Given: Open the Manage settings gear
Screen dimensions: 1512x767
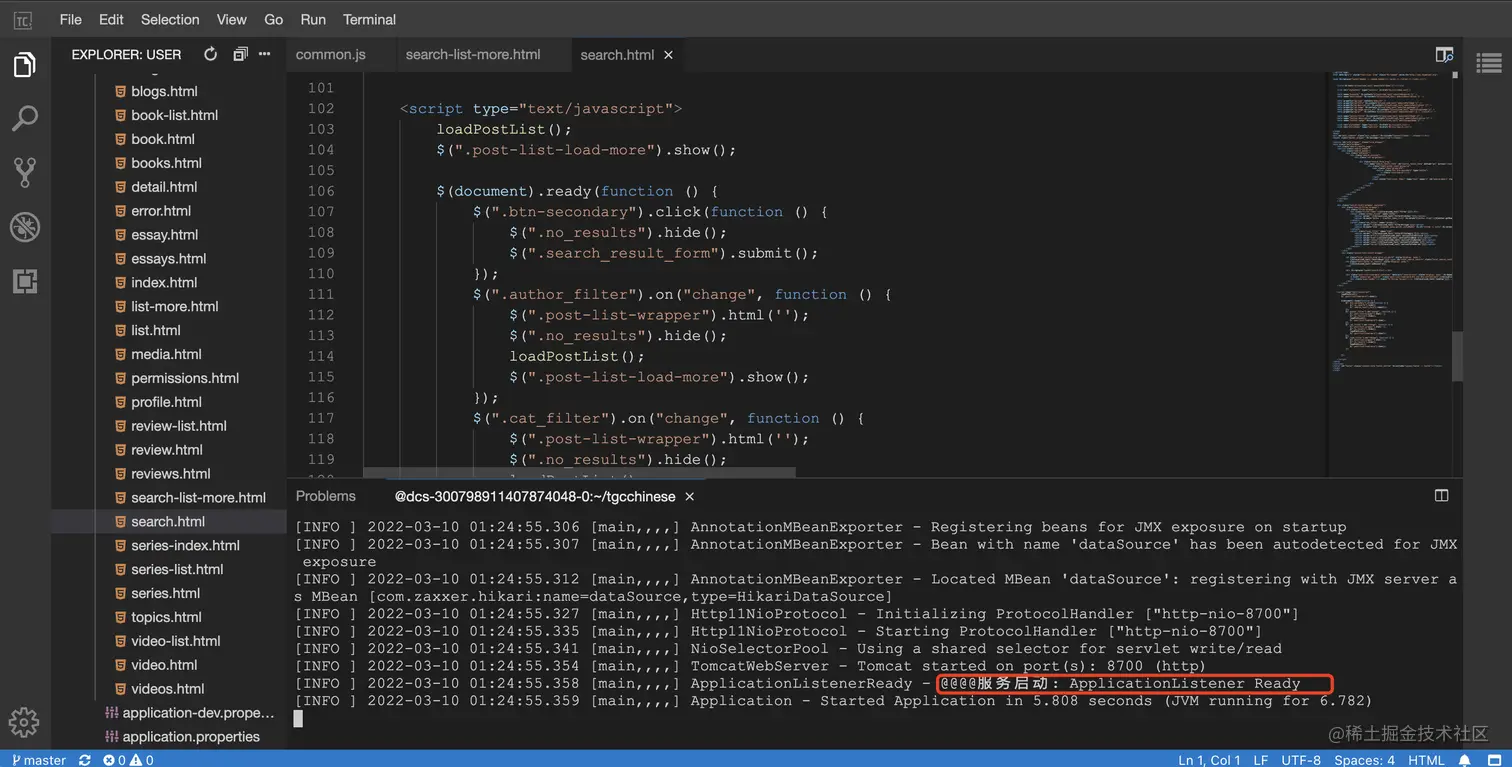Looking at the screenshot, I should pos(24,721).
